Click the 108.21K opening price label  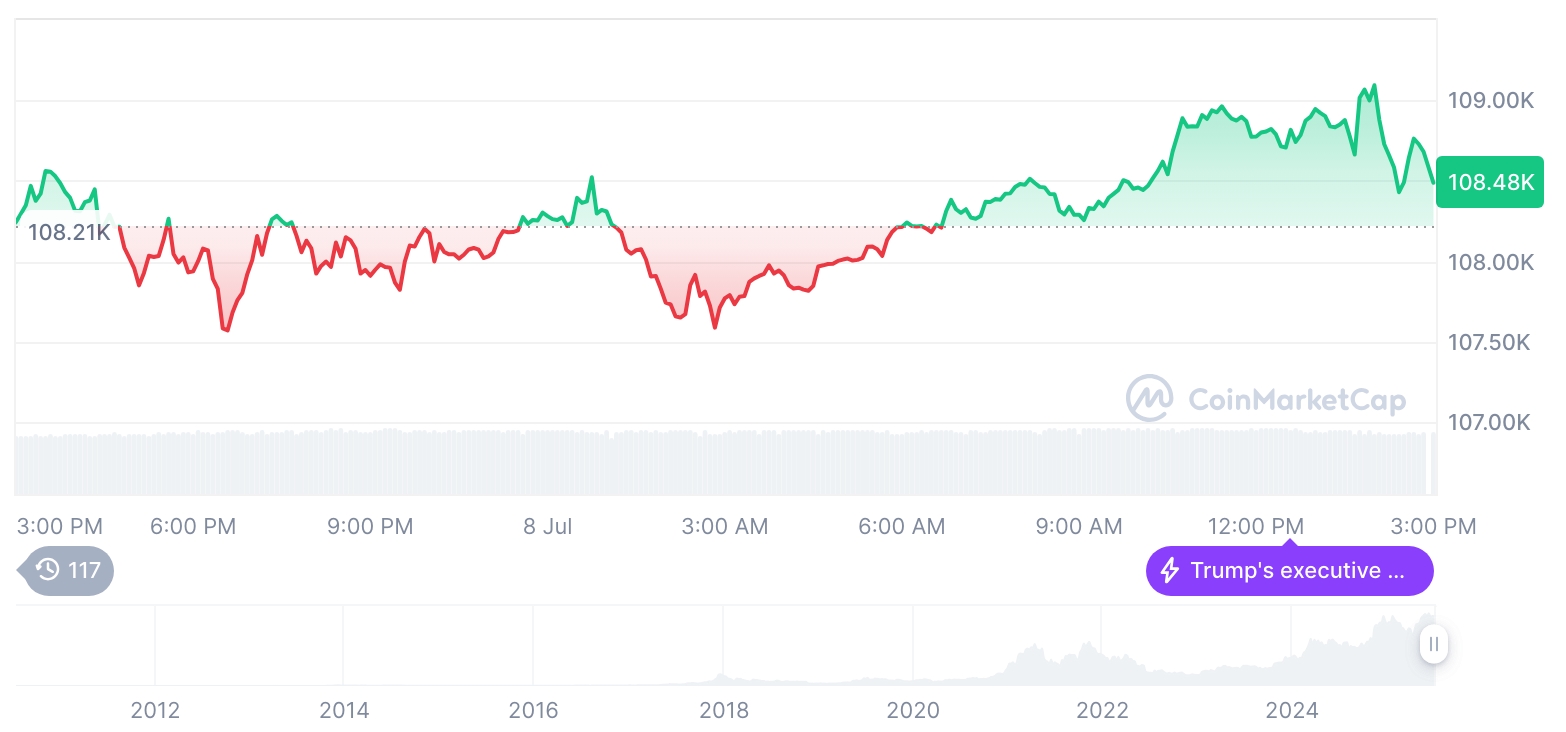pos(68,233)
